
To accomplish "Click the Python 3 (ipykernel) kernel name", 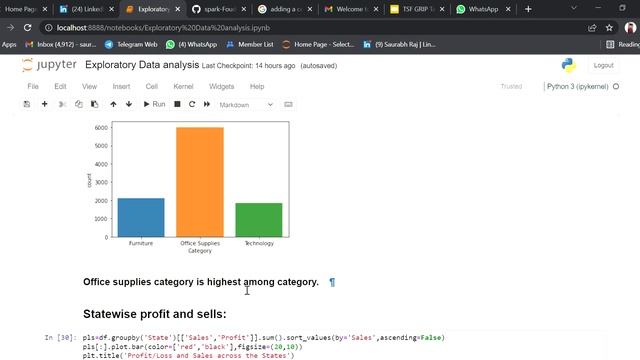I will (x=578, y=87).
